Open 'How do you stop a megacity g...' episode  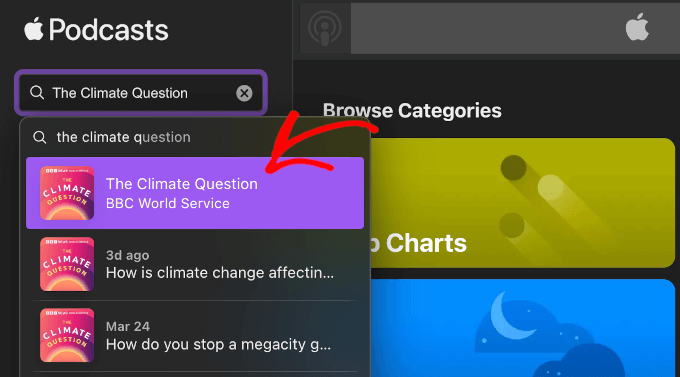195,335
